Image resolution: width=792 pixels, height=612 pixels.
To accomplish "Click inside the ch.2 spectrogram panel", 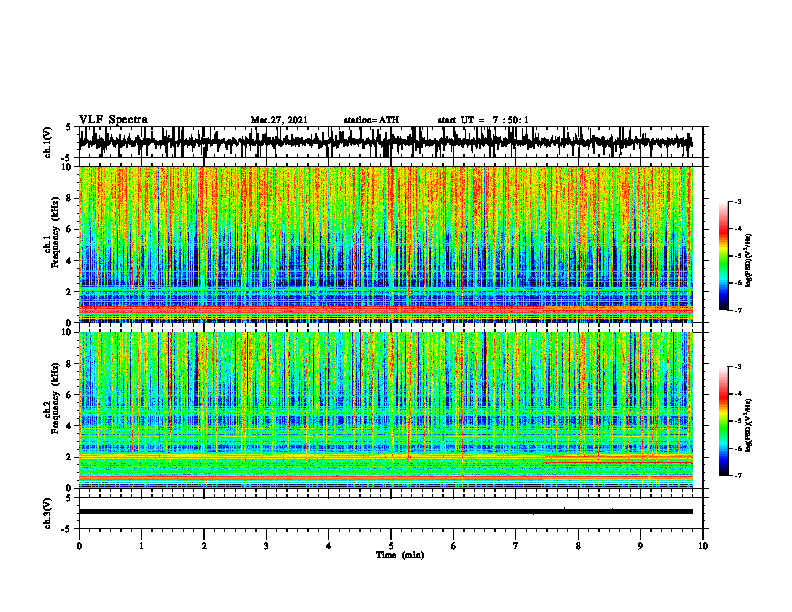I will [385, 410].
